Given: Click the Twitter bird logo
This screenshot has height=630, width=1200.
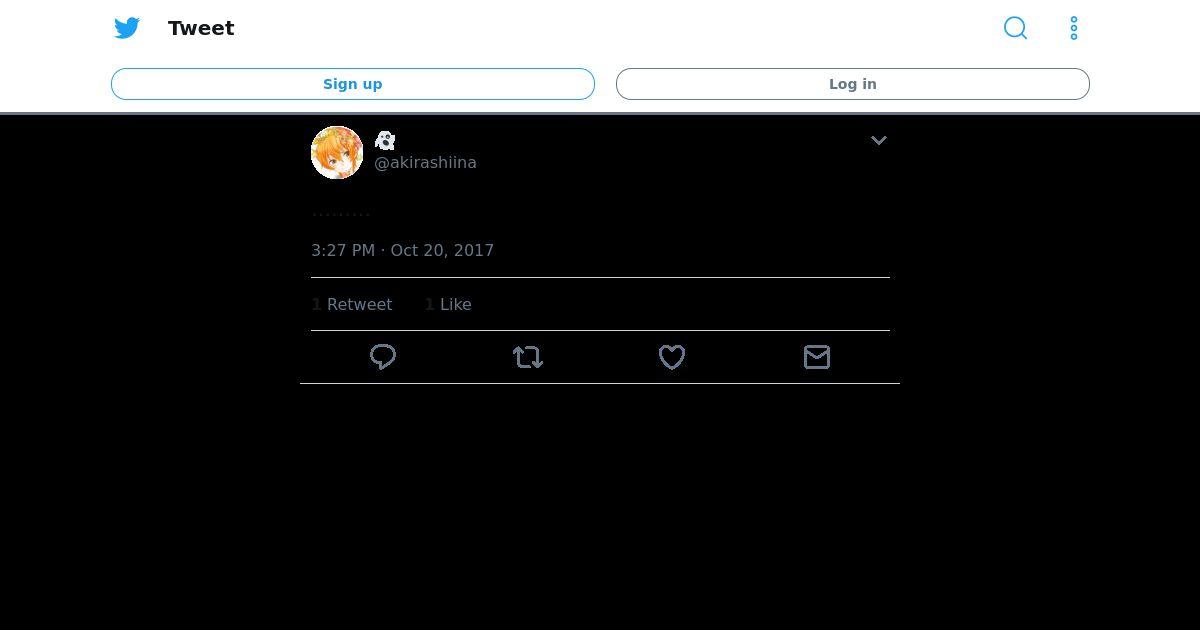Looking at the screenshot, I should (127, 28).
